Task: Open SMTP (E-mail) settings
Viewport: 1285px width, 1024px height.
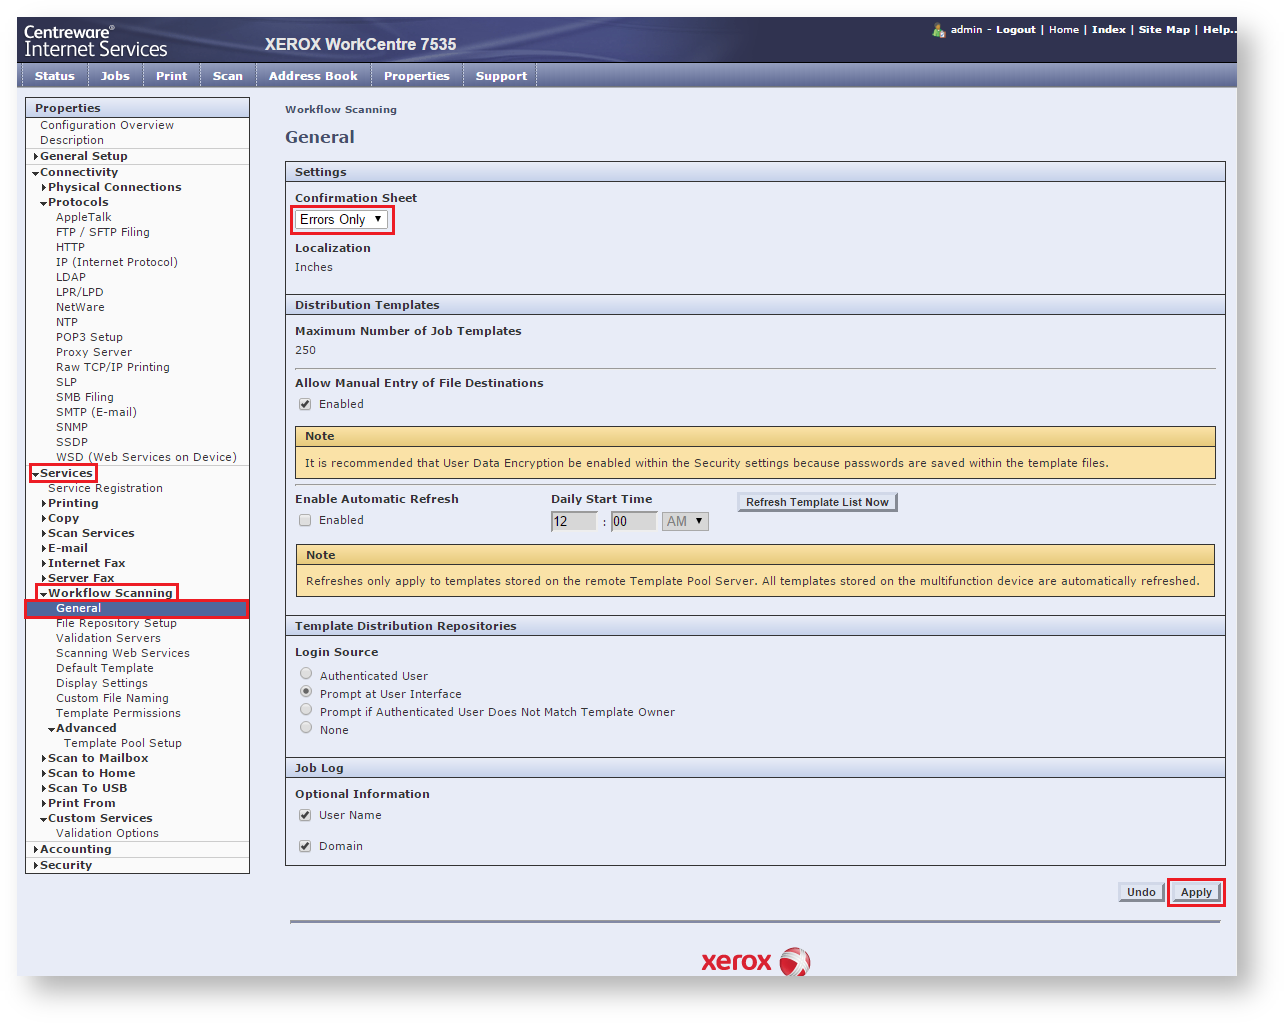Action: (x=96, y=412)
